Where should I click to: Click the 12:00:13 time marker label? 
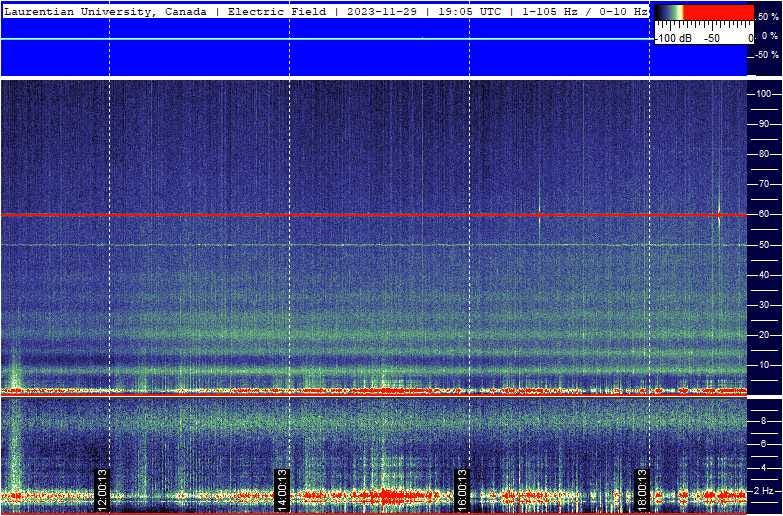point(102,490)
